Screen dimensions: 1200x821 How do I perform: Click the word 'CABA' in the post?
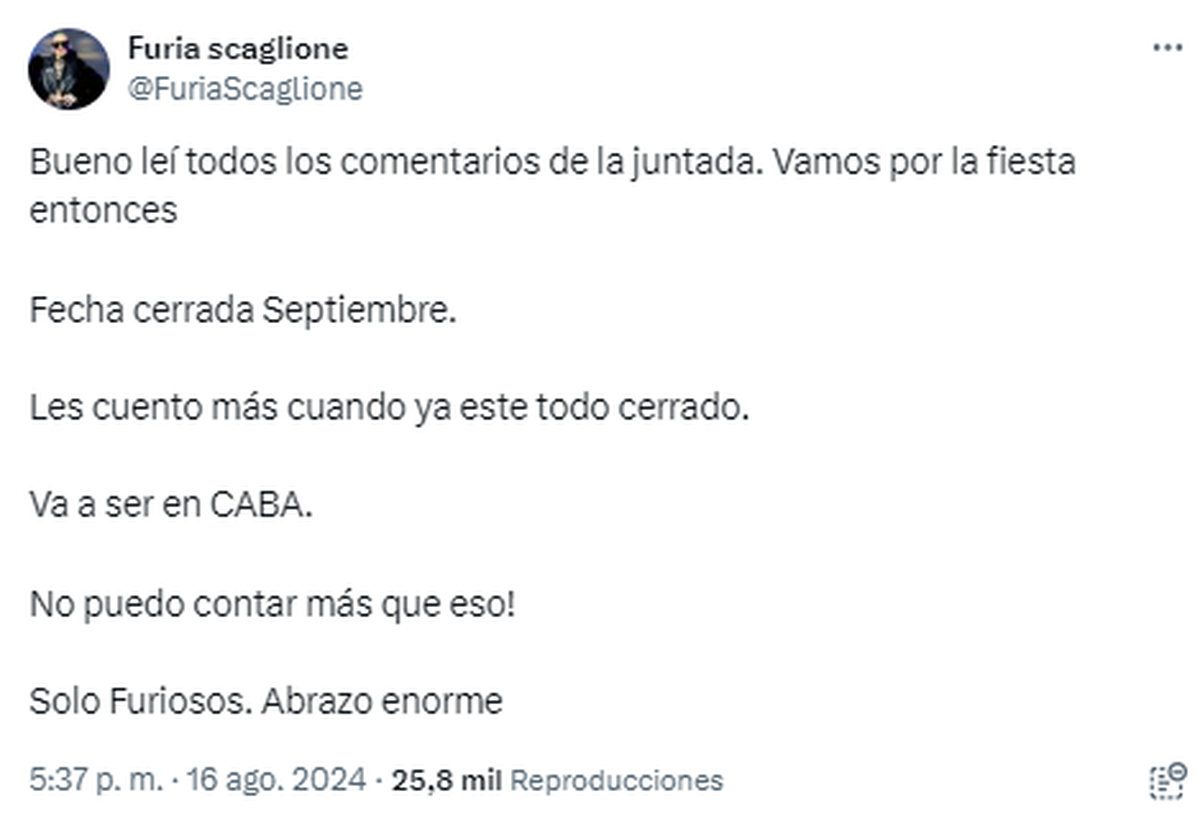coord(260,506)
